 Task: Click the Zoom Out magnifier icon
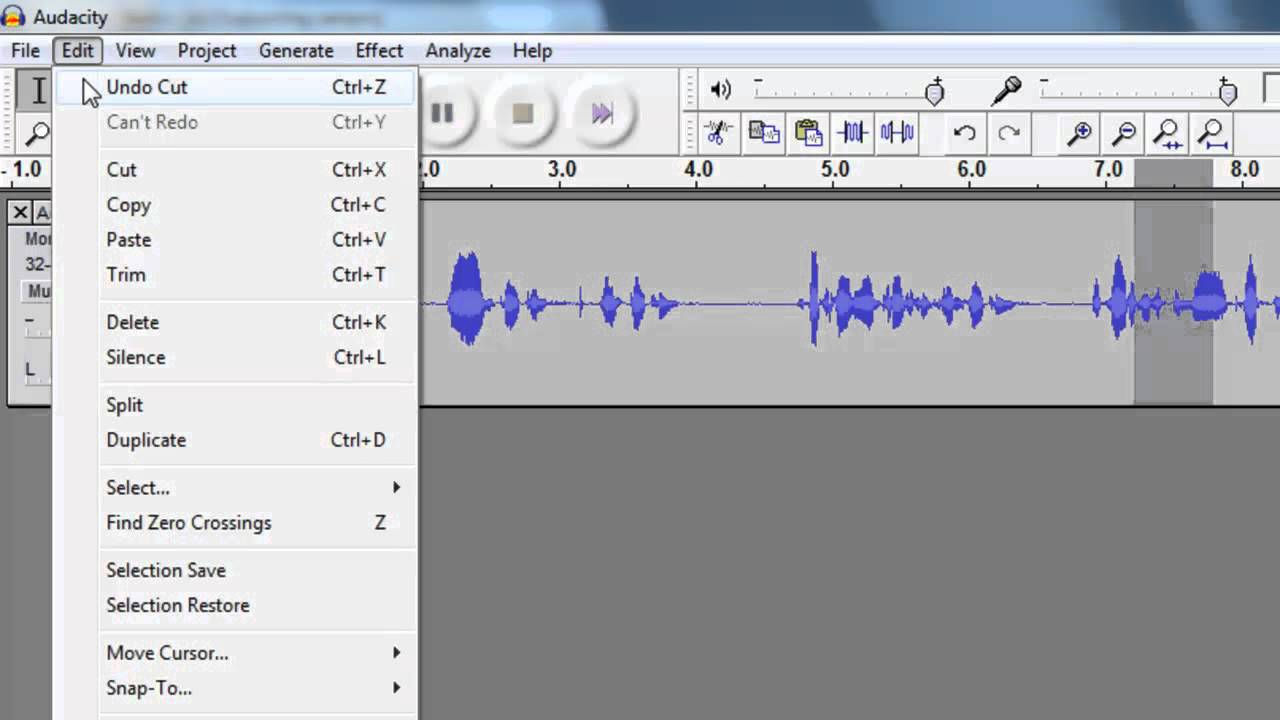point(1124,133)
